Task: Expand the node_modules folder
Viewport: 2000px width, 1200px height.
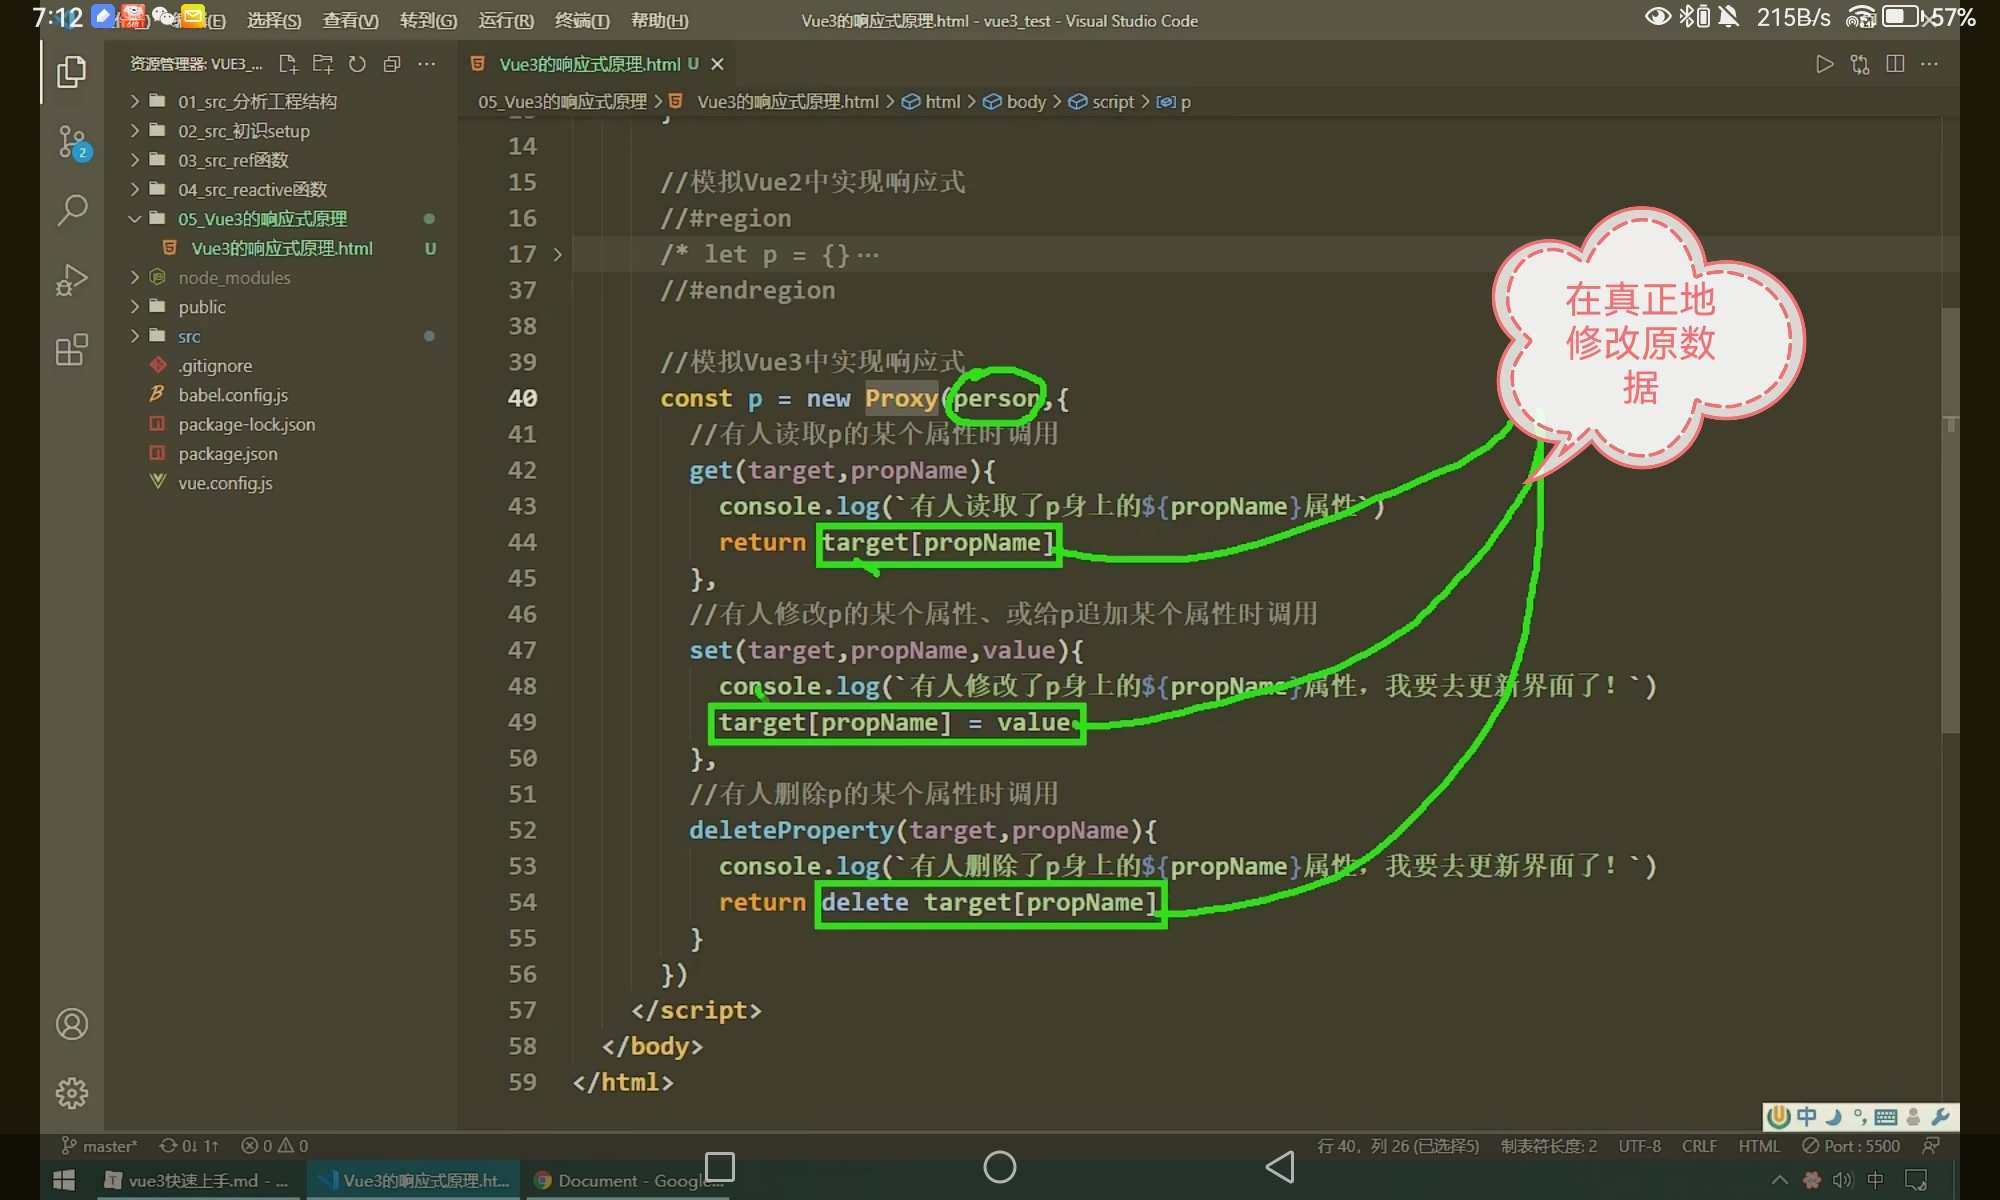Action: (x=234, y=278)
